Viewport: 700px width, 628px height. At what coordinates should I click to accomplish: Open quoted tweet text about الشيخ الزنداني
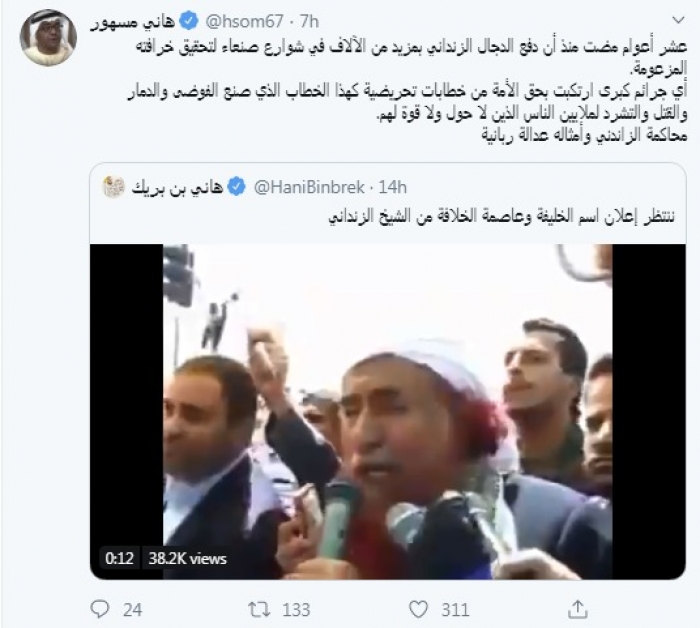(501, 216)
